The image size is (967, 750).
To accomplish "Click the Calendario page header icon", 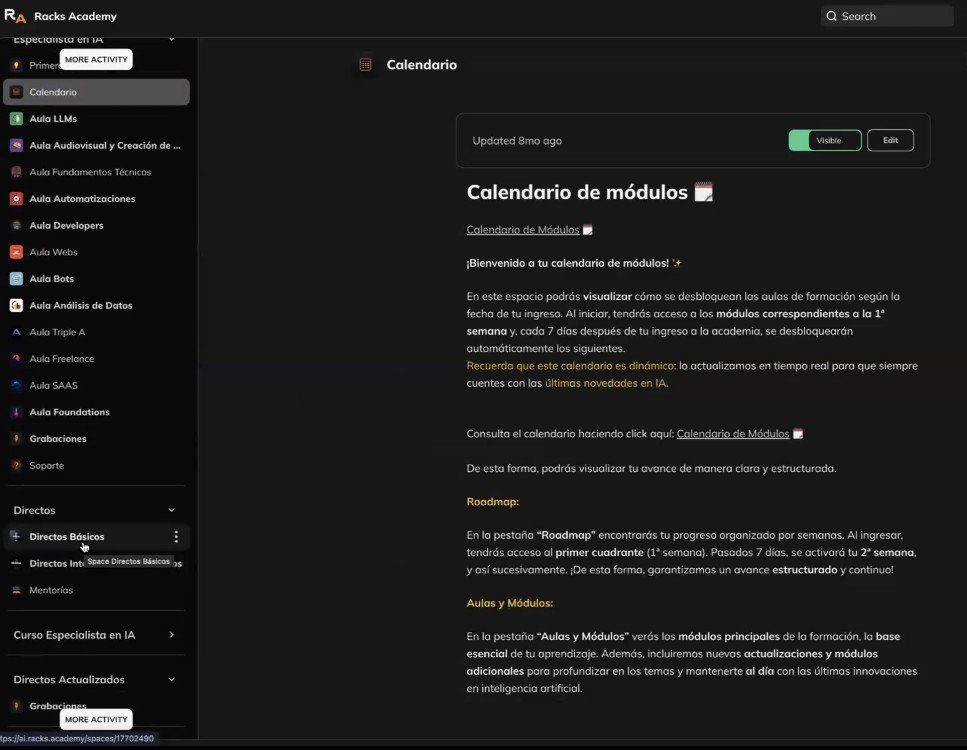I will [365, 65].
